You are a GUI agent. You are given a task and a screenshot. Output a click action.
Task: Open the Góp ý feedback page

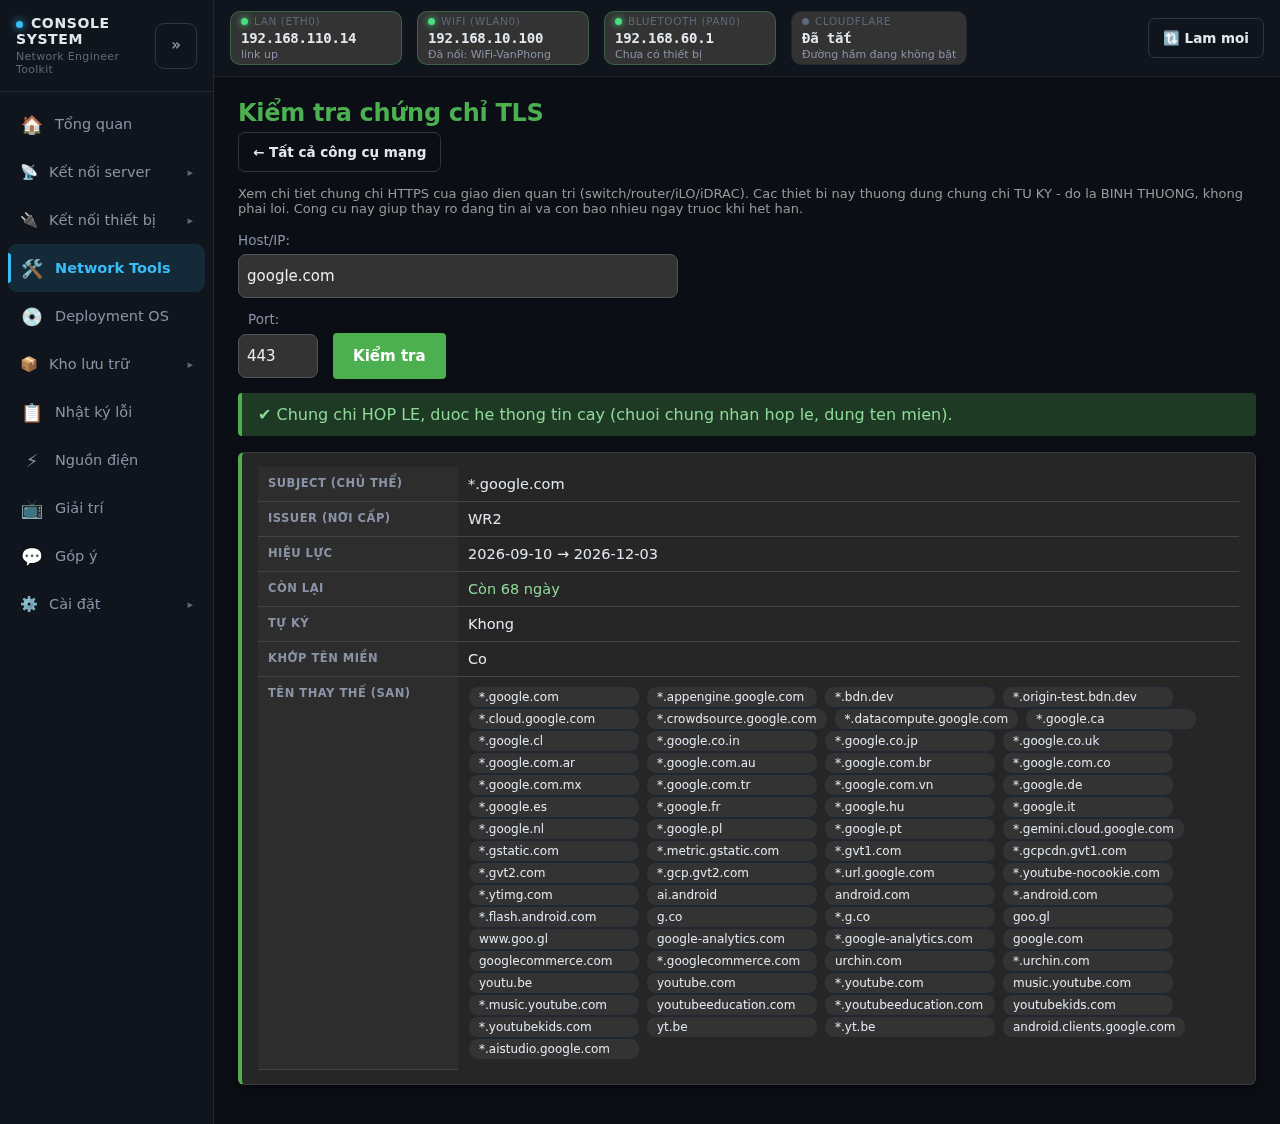pos(106,556)
